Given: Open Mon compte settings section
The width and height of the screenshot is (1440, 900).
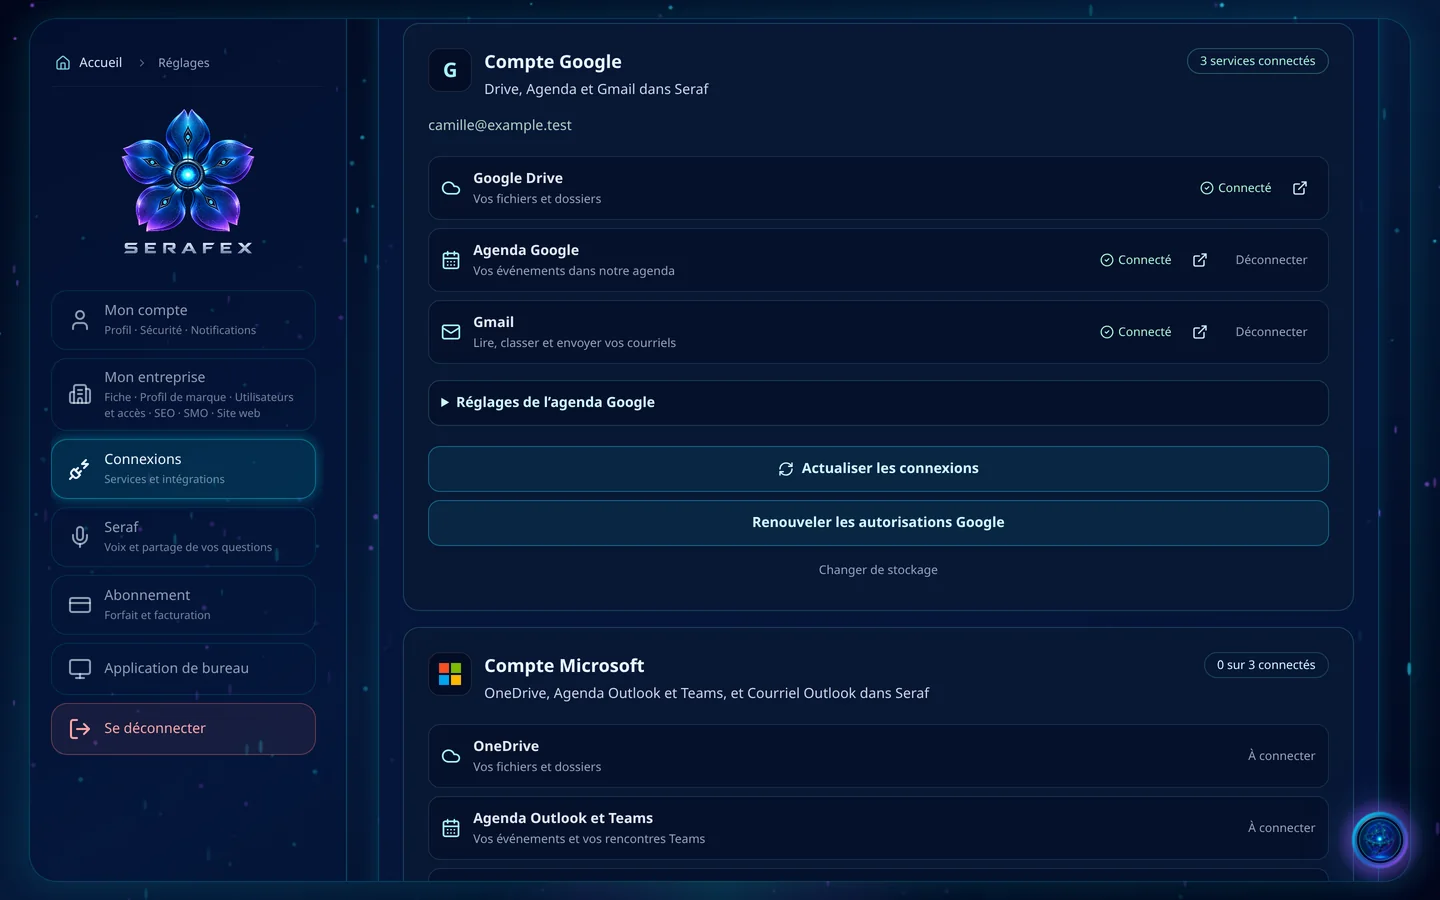Looking at the screenshot, I should (183, 320).
